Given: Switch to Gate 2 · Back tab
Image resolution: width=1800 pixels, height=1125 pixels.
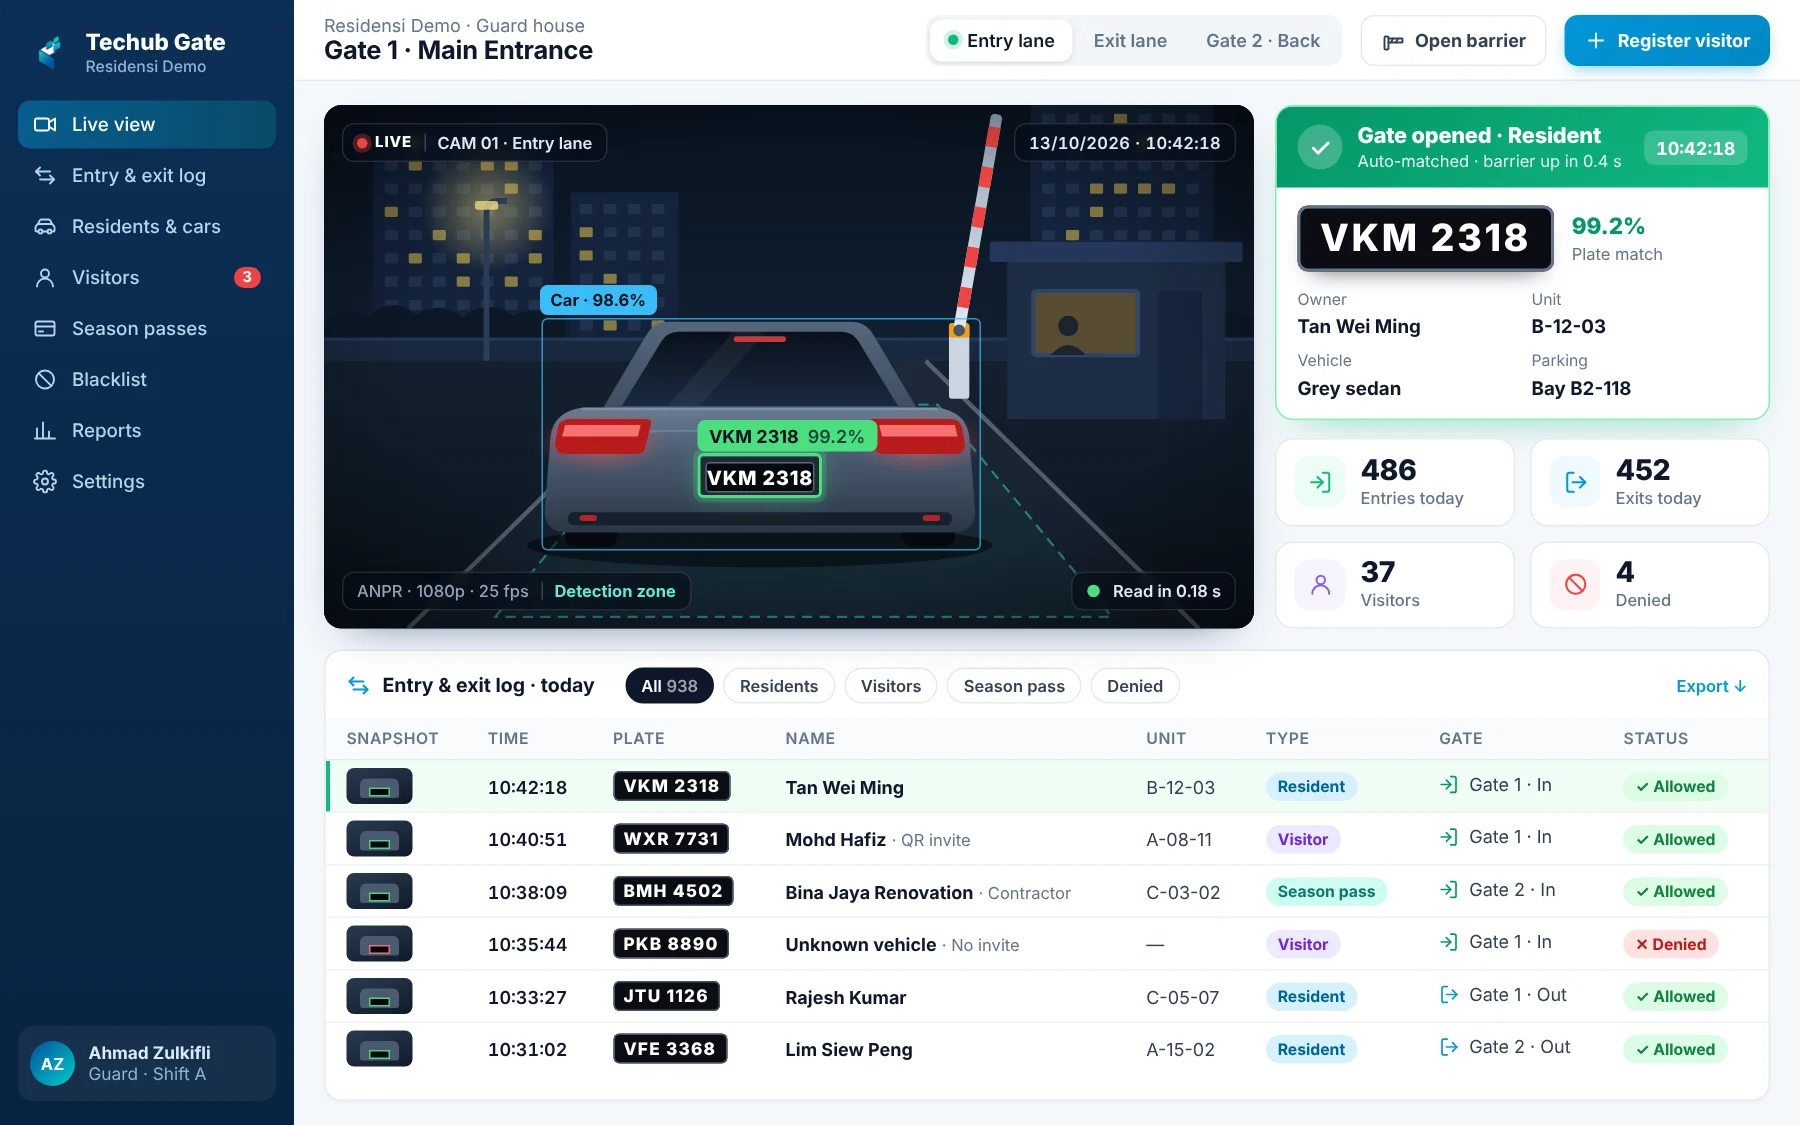Looking at the screenshot, I should pos(1263,41).
